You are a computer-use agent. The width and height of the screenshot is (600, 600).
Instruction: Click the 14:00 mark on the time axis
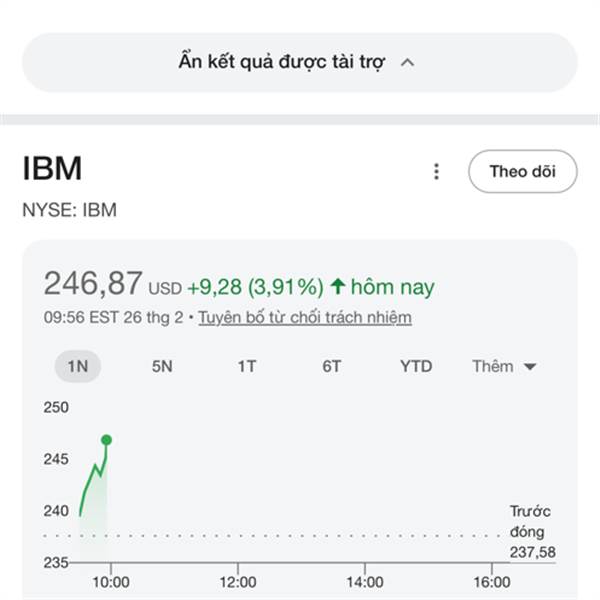[x=365, y=582]
